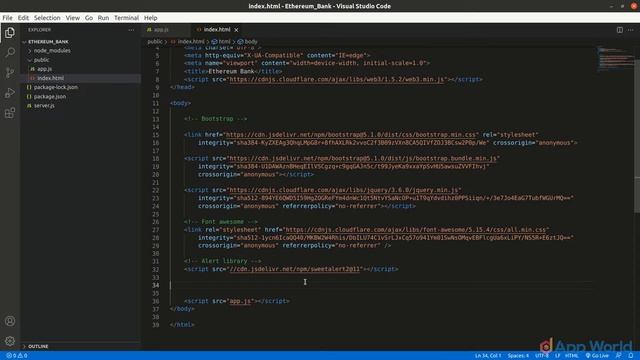The height and width of the screenshot is (360, 640).
Task: Place cursor on empty line 34
Action: coord(380,285)
